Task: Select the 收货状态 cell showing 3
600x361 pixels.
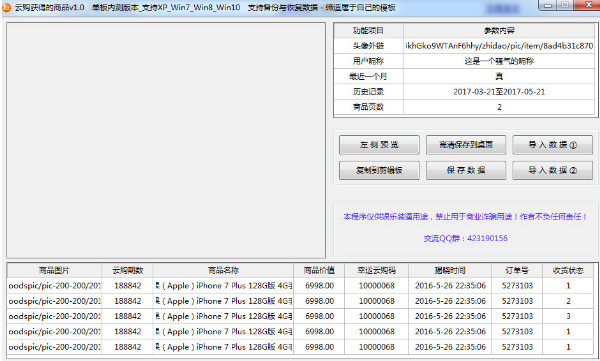Action: [x=568, y=317]
